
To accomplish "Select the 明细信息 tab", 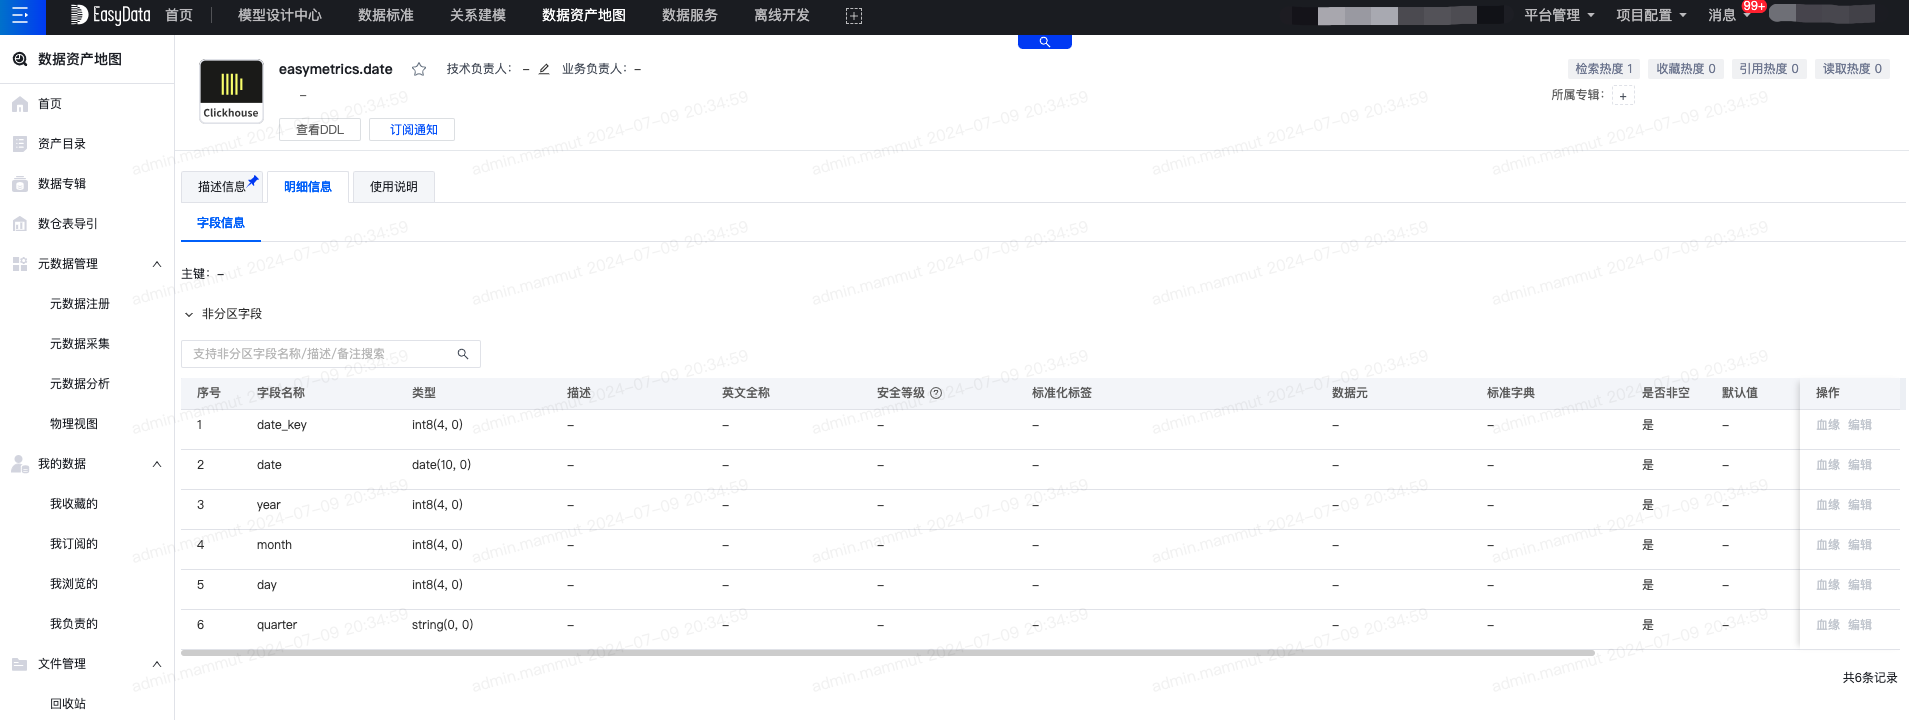I will coord(308,187).
